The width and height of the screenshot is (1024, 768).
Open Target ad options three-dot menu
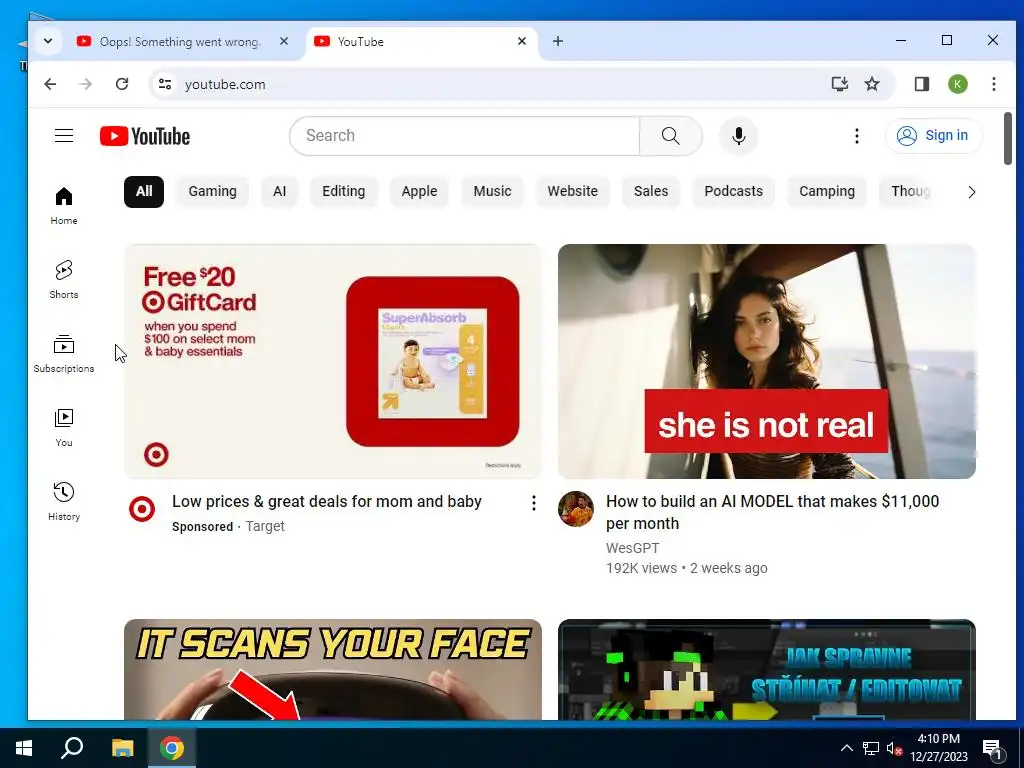point(534,503)
